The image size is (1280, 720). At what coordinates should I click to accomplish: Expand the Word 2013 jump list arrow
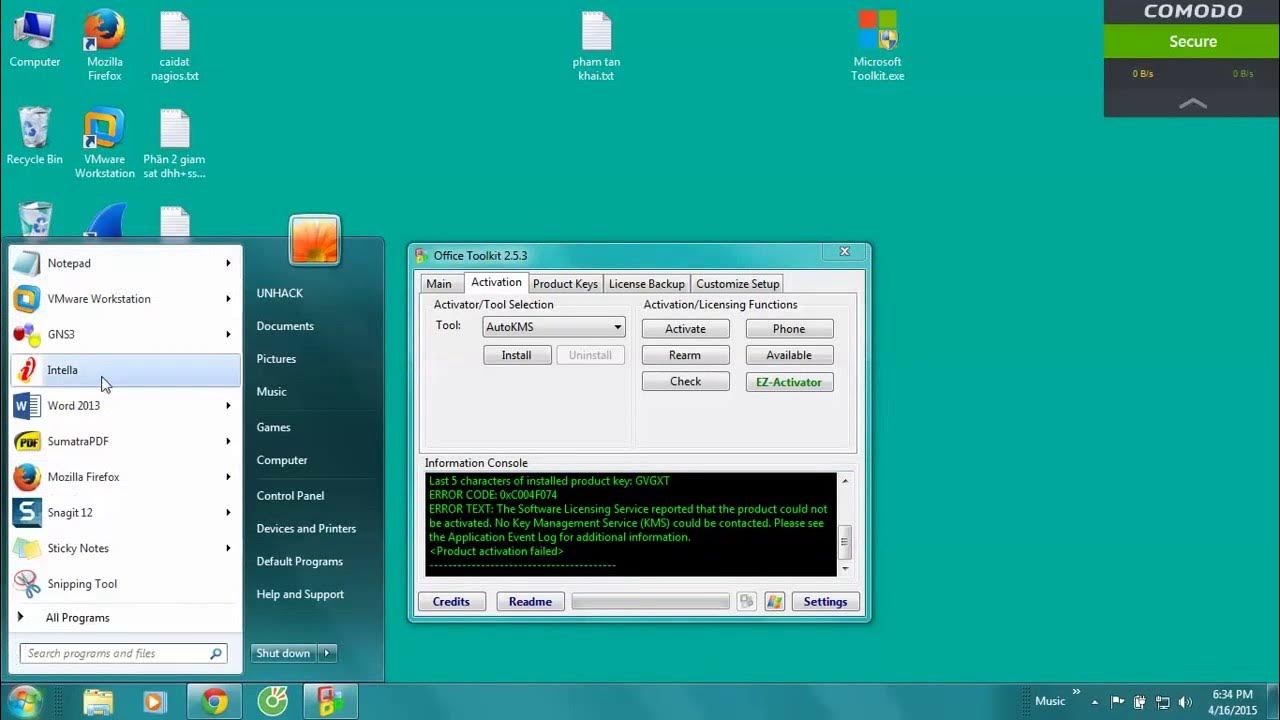228,405
